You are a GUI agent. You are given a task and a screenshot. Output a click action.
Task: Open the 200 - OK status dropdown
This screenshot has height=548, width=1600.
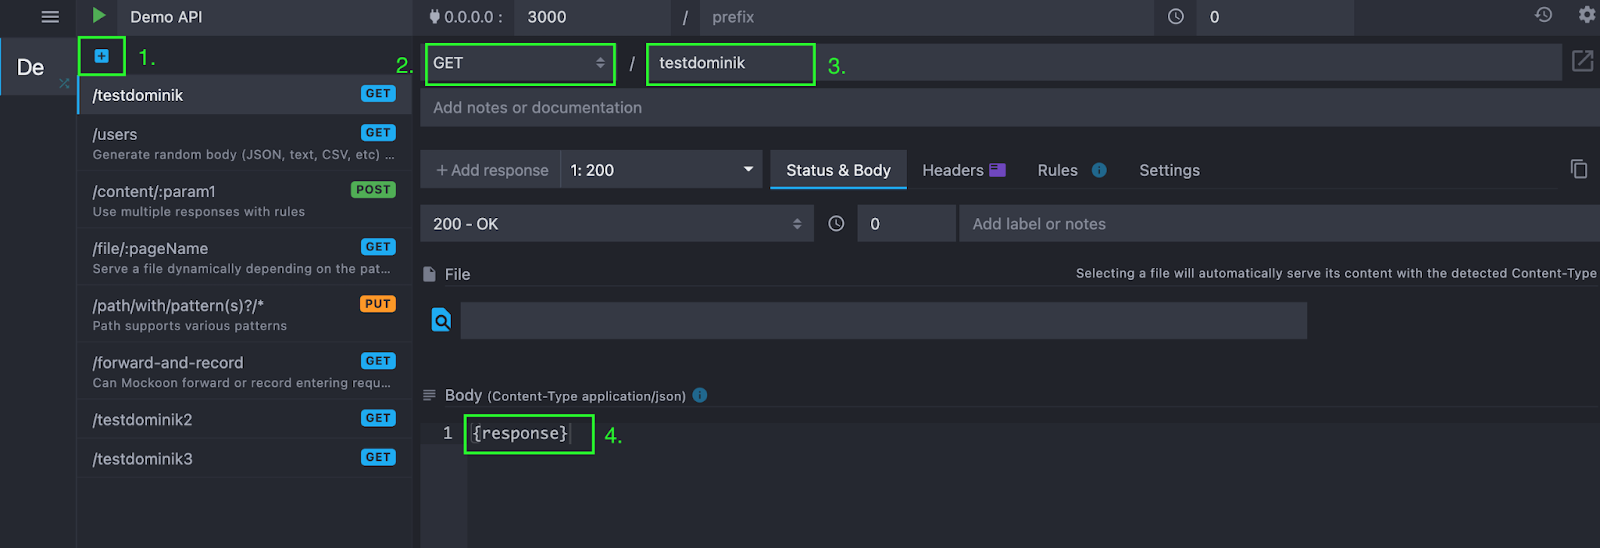coord(617,224)
